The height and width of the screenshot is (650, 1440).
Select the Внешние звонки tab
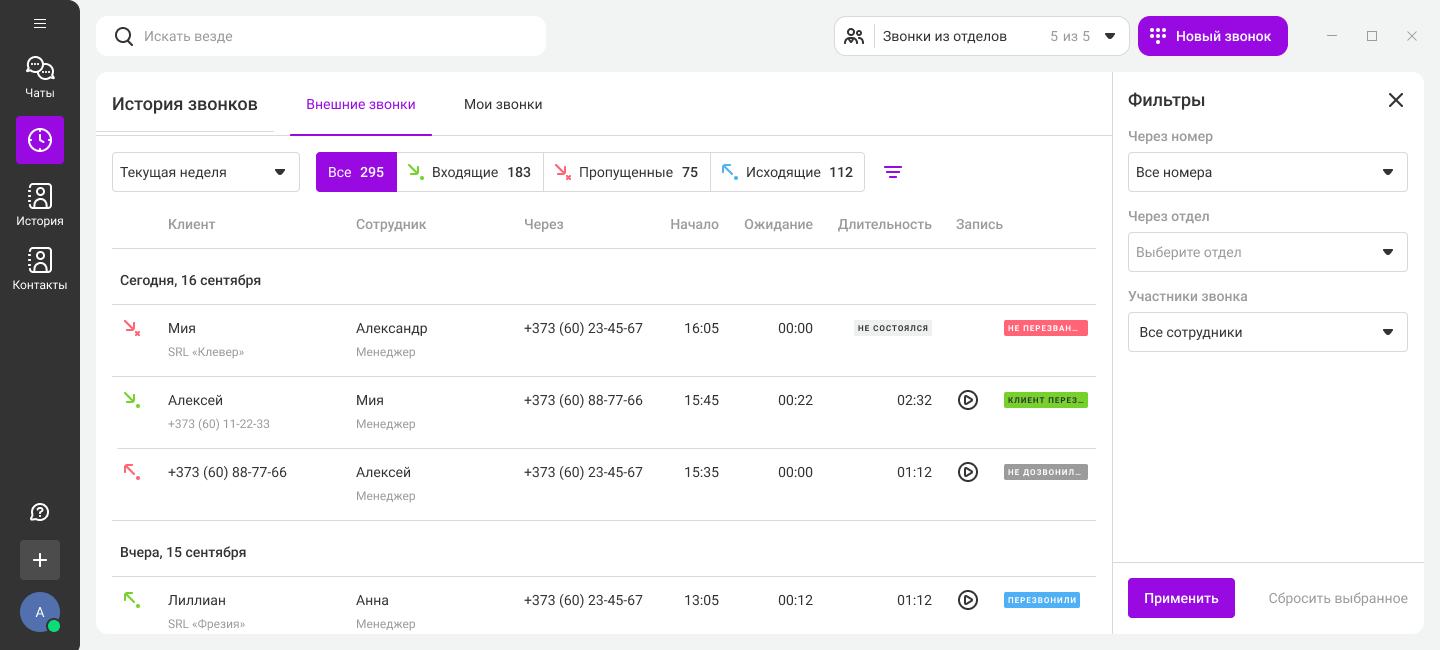(x=361, y=104)
